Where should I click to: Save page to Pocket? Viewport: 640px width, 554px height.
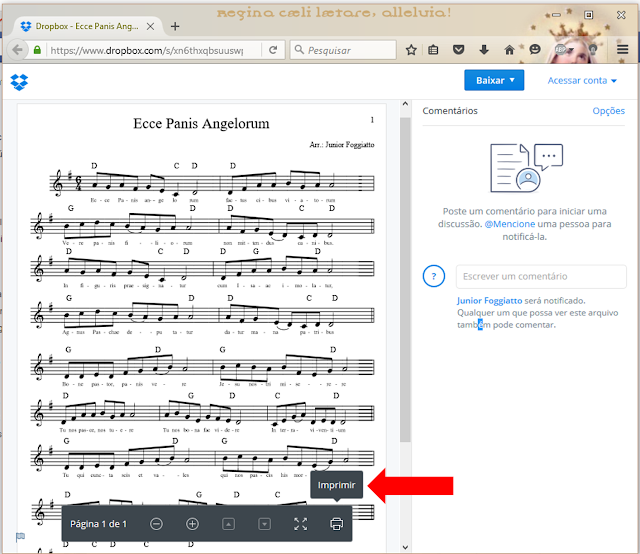(459, 50)
